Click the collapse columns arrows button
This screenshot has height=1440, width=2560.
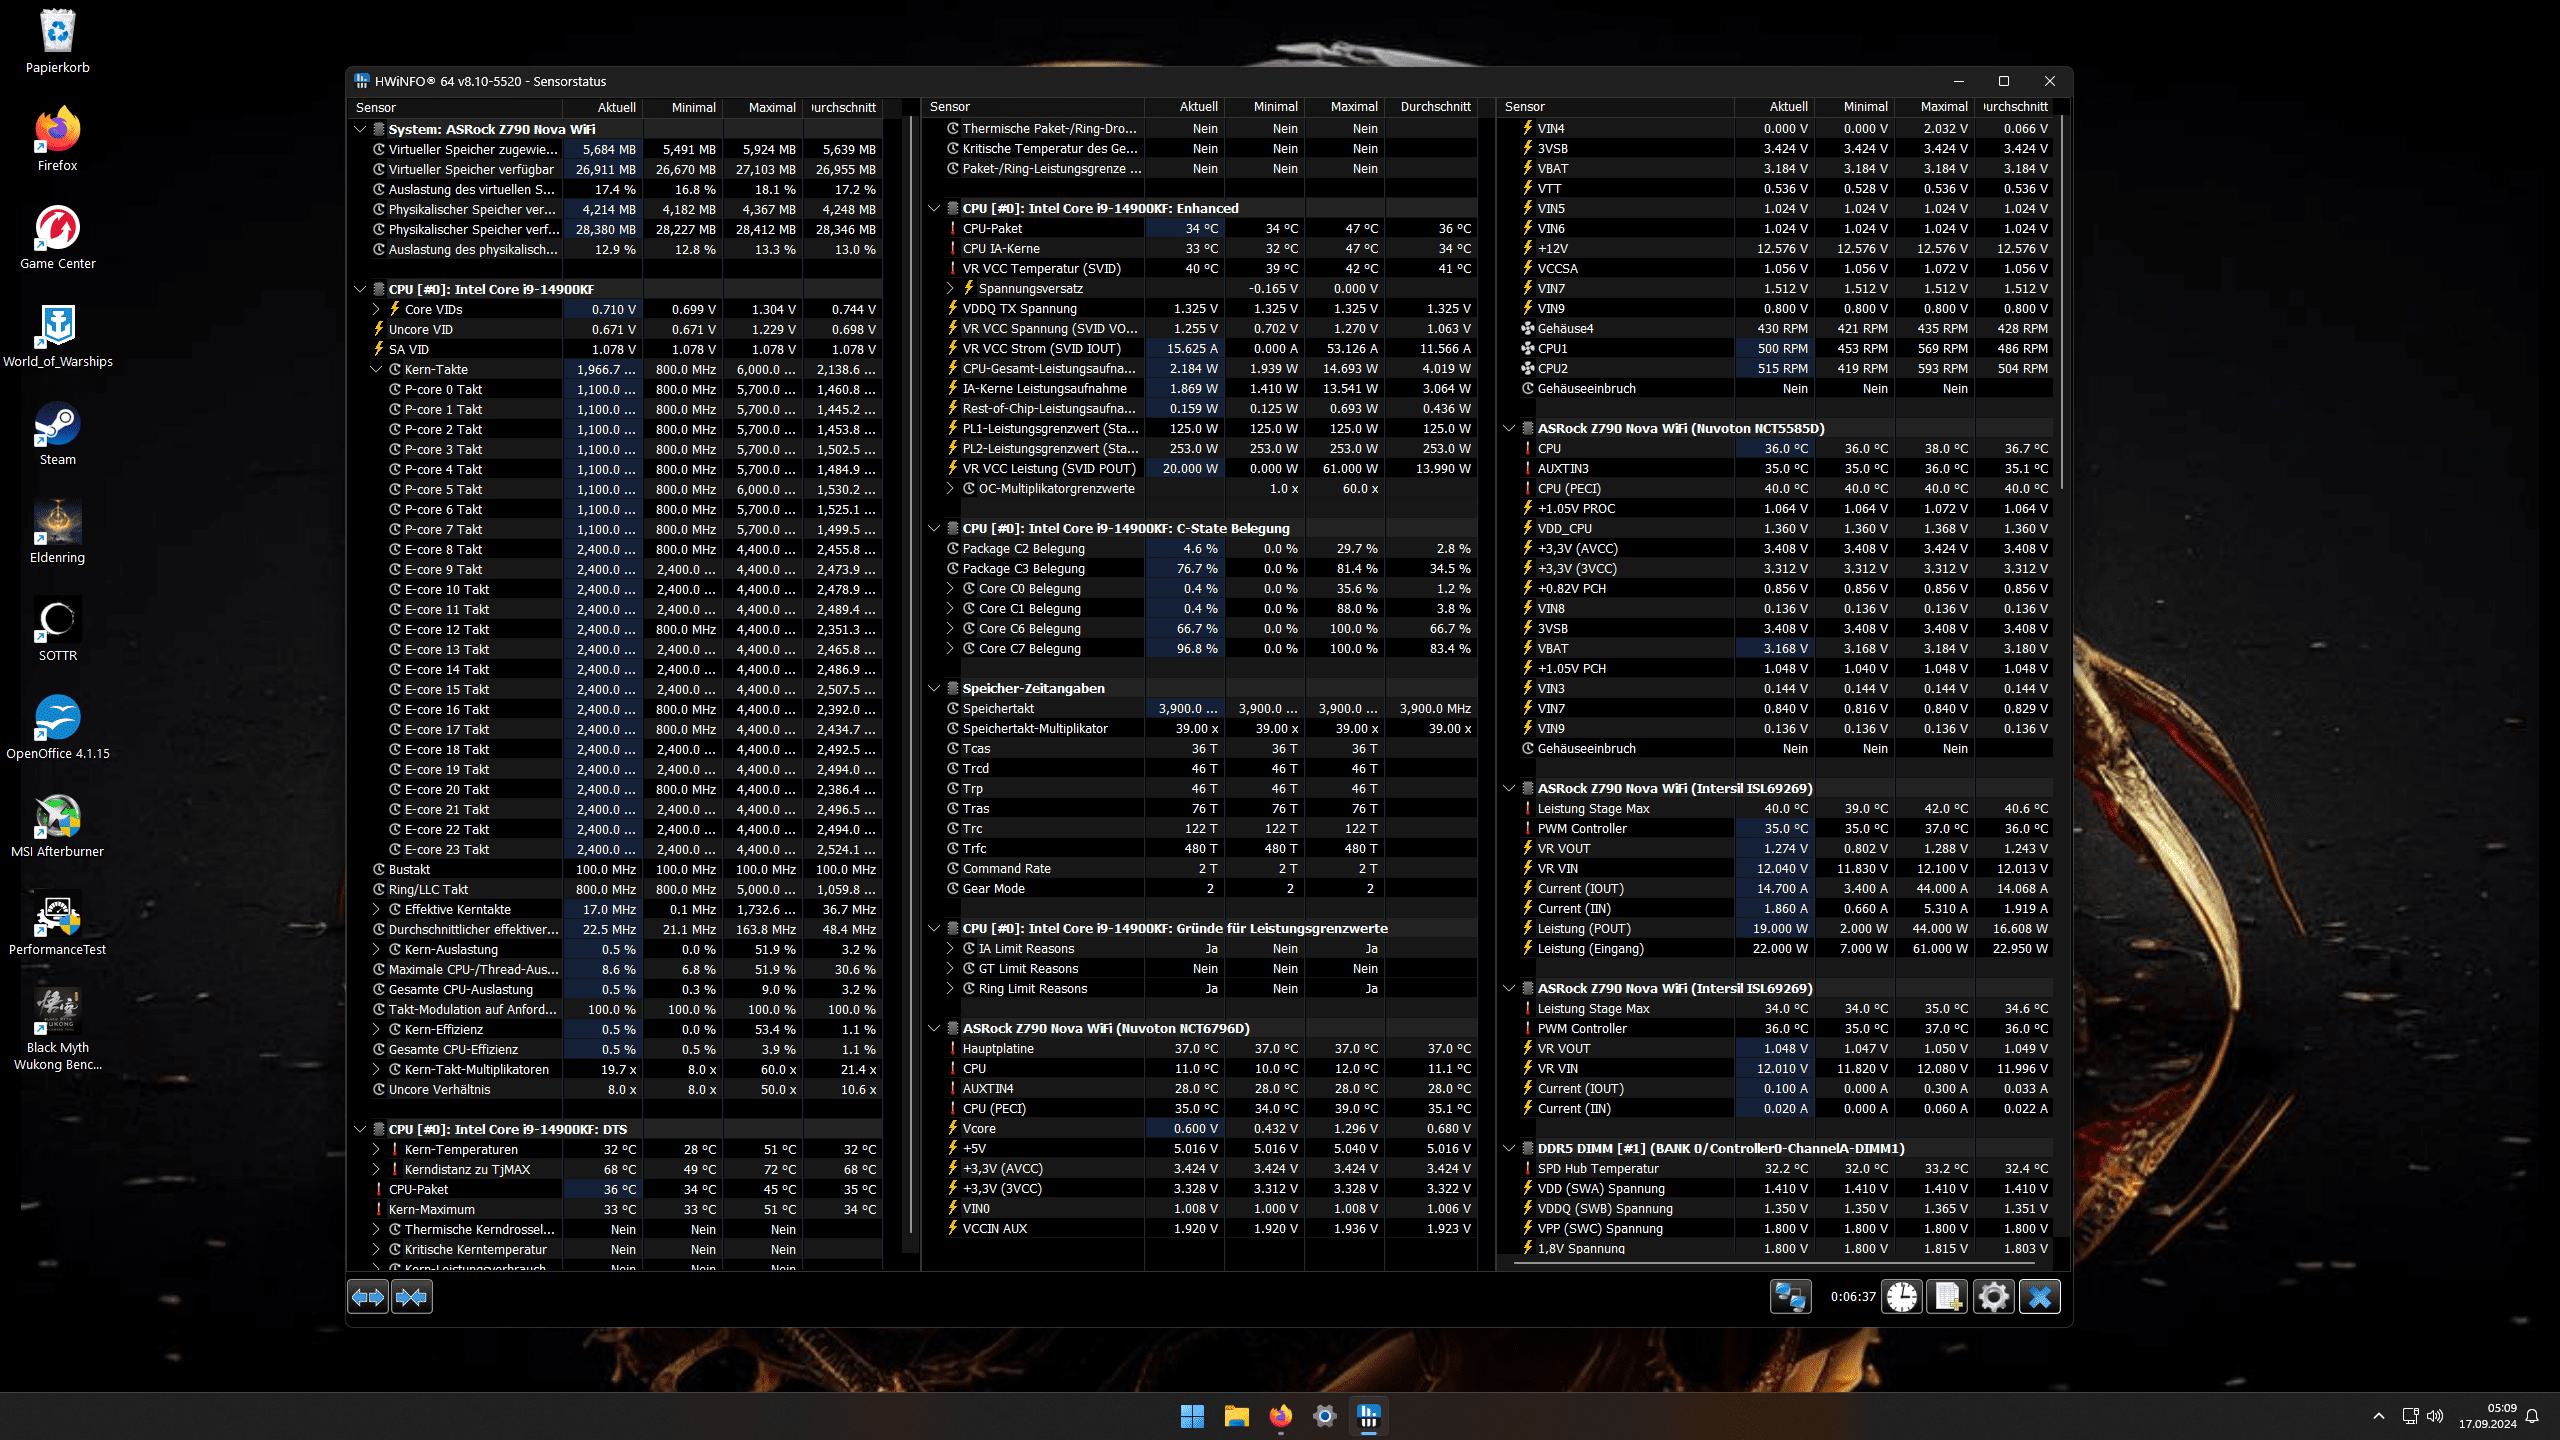pos(411,1297)
